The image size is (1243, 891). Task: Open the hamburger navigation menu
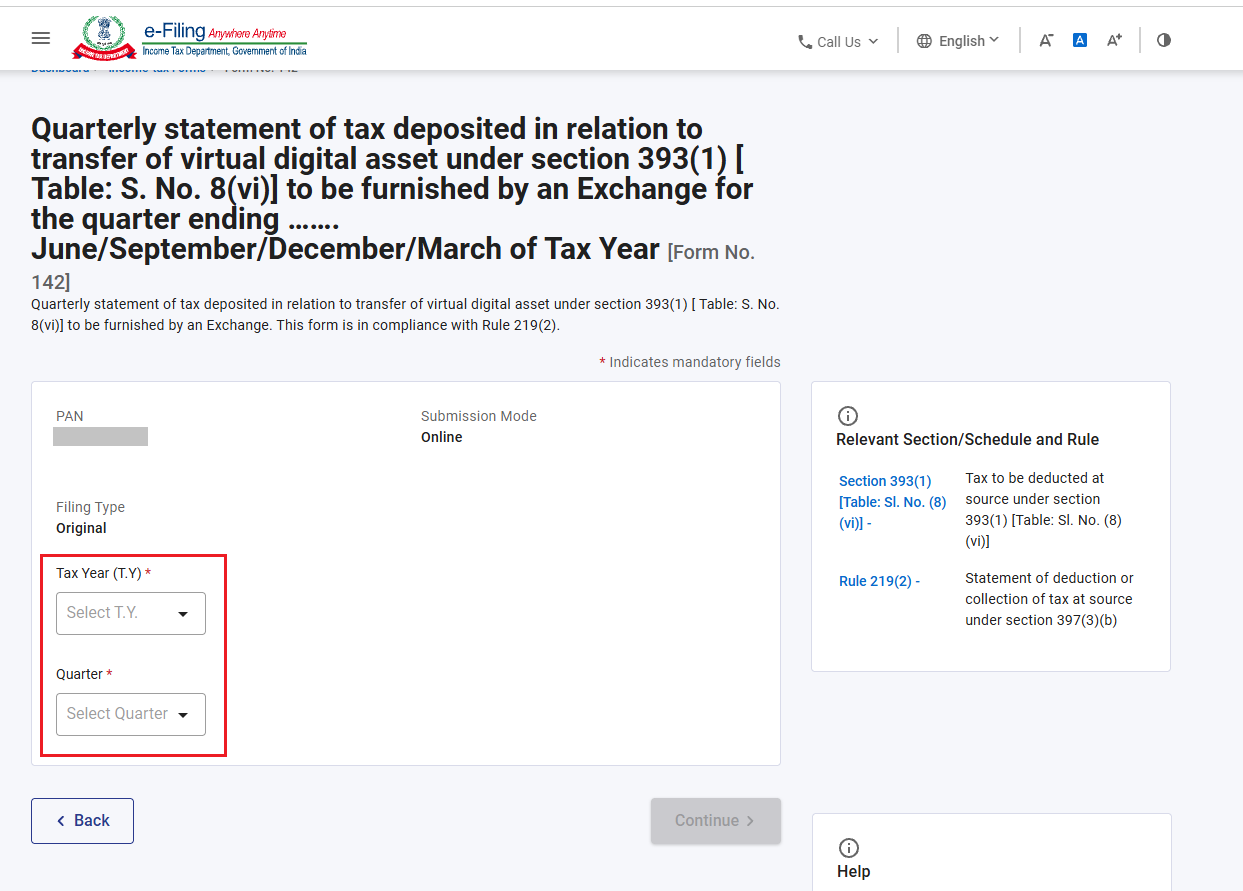(x=41, y=38)
